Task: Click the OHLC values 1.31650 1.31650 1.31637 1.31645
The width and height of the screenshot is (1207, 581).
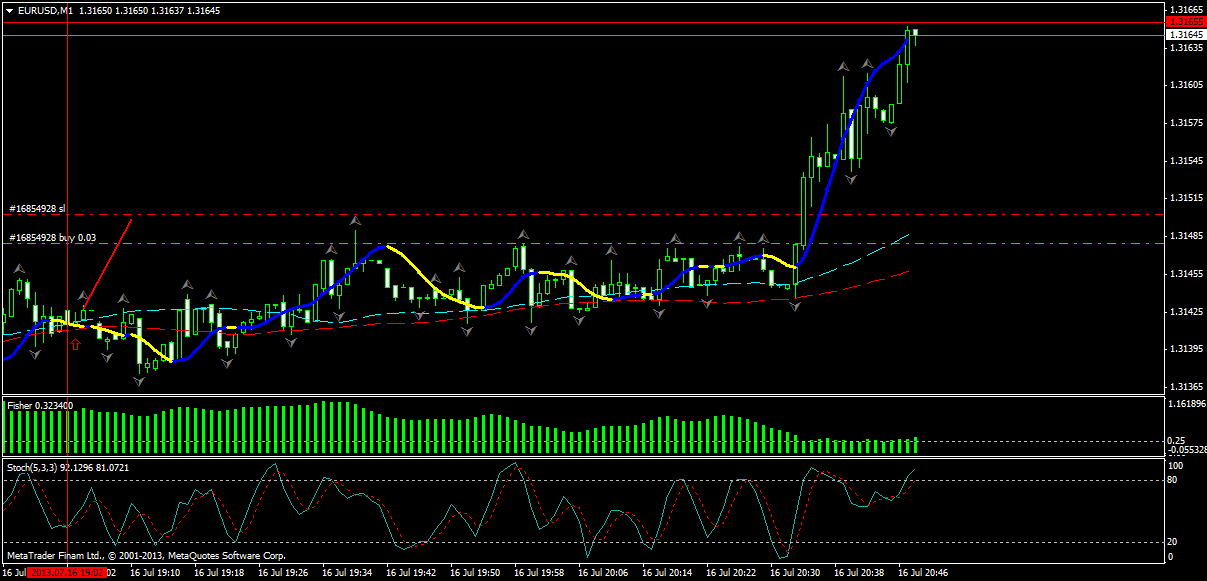Action: [149, 10]
